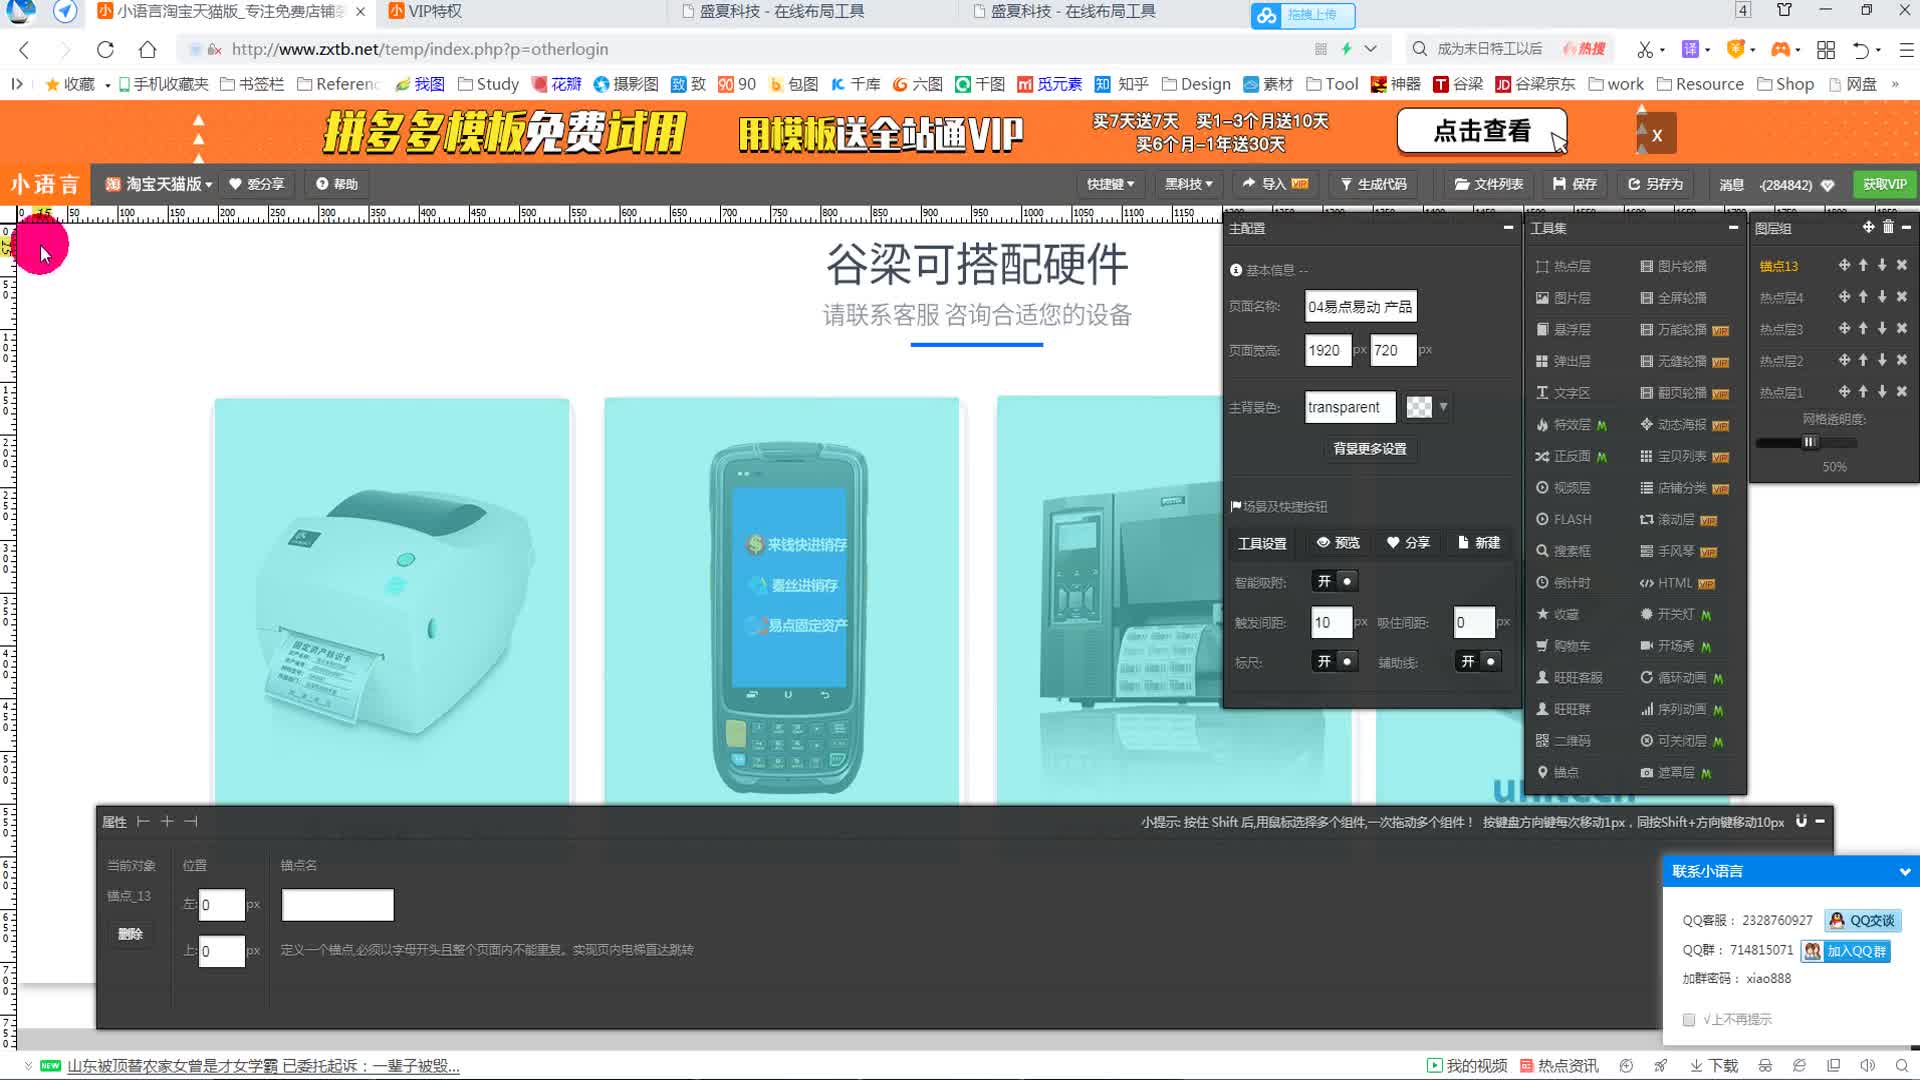Minimize the 属性 properties panel
Viewport: 1920px width, 1080px height.
(1820, 821)
